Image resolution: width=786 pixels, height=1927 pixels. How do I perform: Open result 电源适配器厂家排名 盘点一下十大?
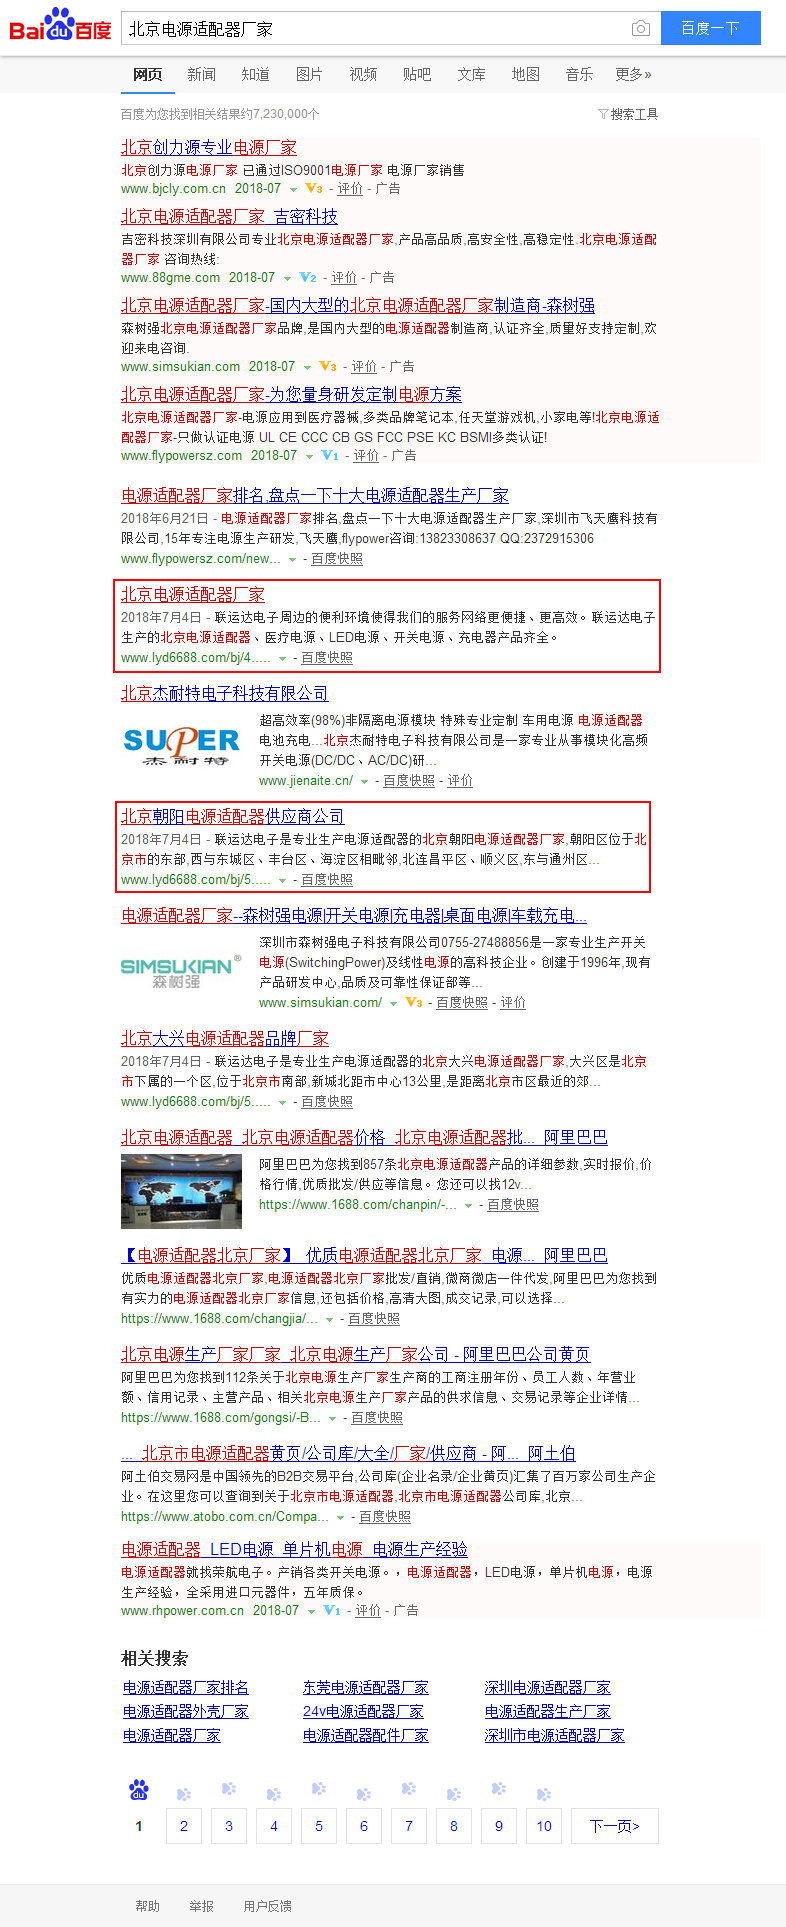point(315,495)
